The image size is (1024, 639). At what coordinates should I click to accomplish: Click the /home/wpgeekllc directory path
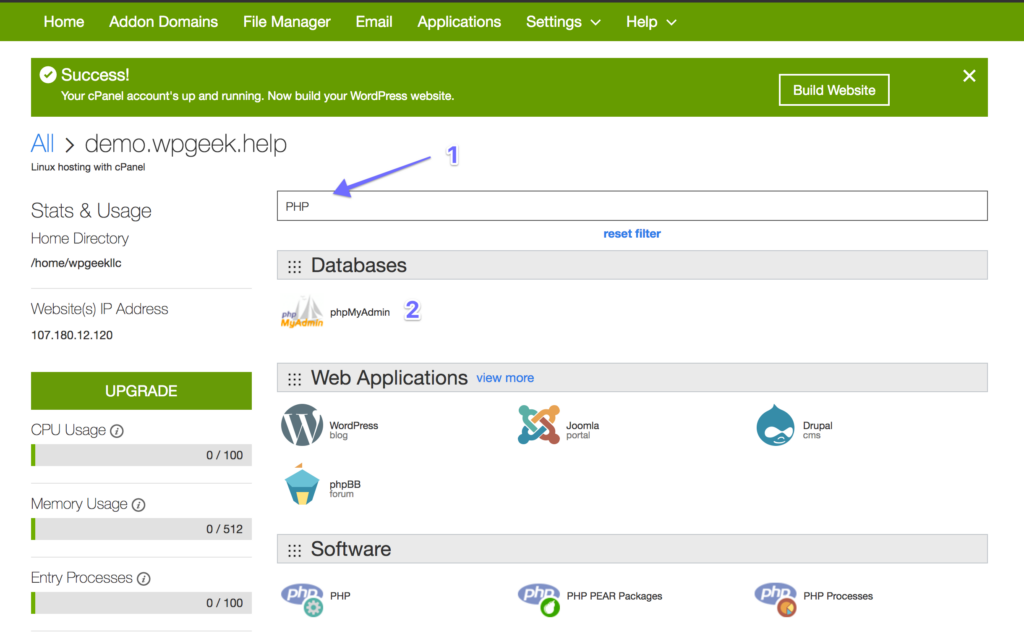point(76,263)
